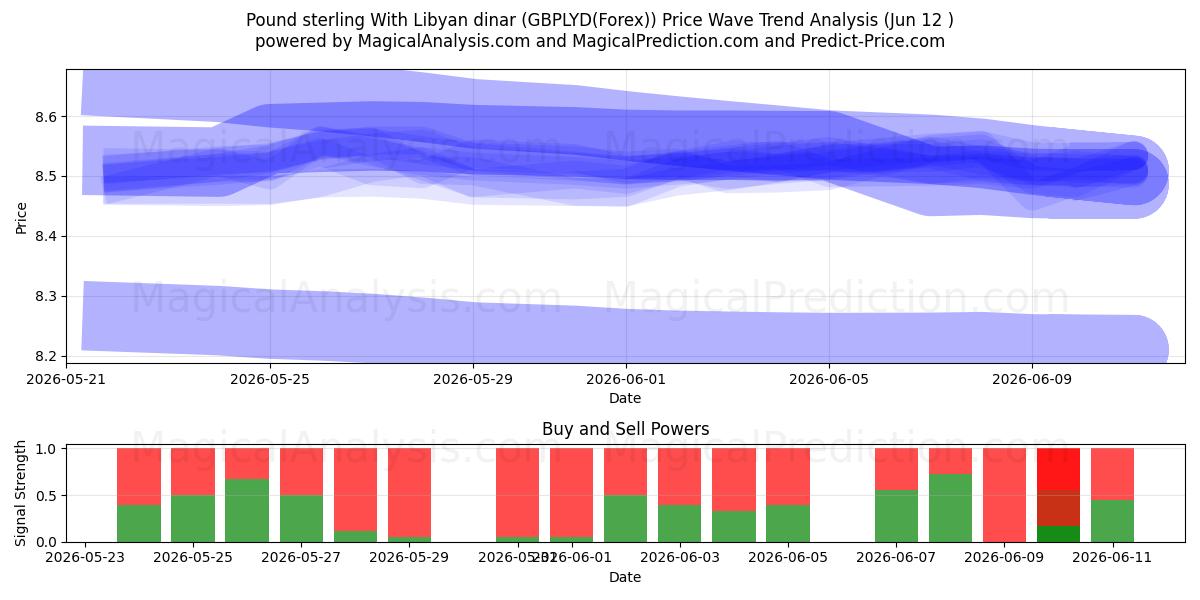Click the 'powered by MagicalAnalysis.com' subtitle line
The width and height of the screenshot is (1200, 600).
[x=600, y=41]
